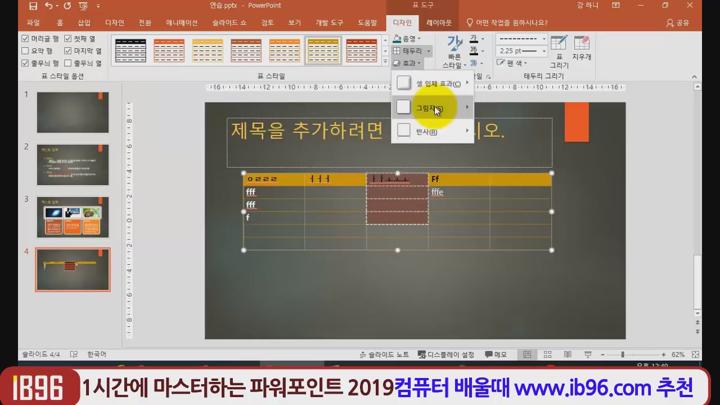720x405 pixels.
Task: Uncheck the 첫째 열 checkbox
Action: pyautogui.click(x=68, y=39)
